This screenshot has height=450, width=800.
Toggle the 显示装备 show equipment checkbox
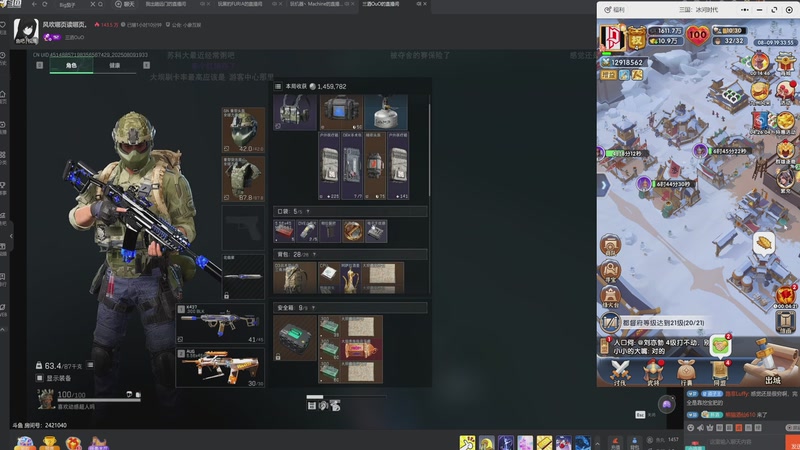coord(39,378)
